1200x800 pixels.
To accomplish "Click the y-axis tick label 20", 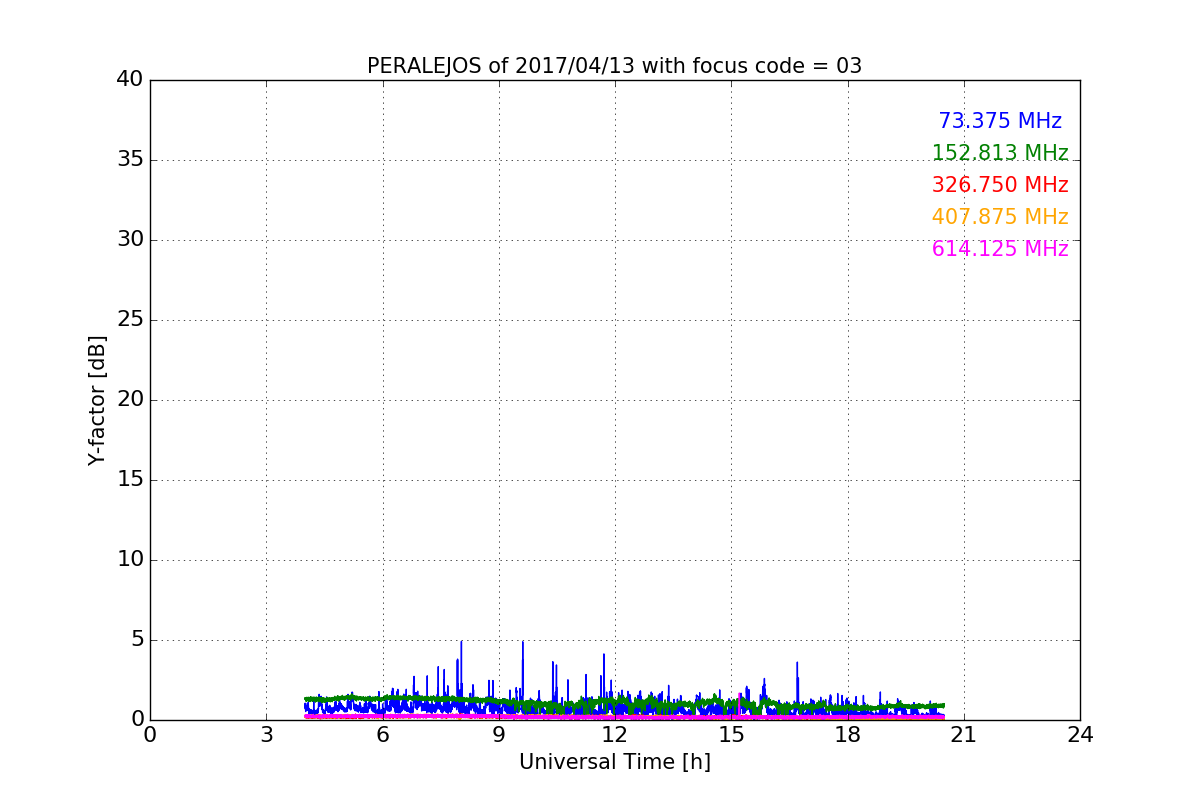I will click(130, 399).
